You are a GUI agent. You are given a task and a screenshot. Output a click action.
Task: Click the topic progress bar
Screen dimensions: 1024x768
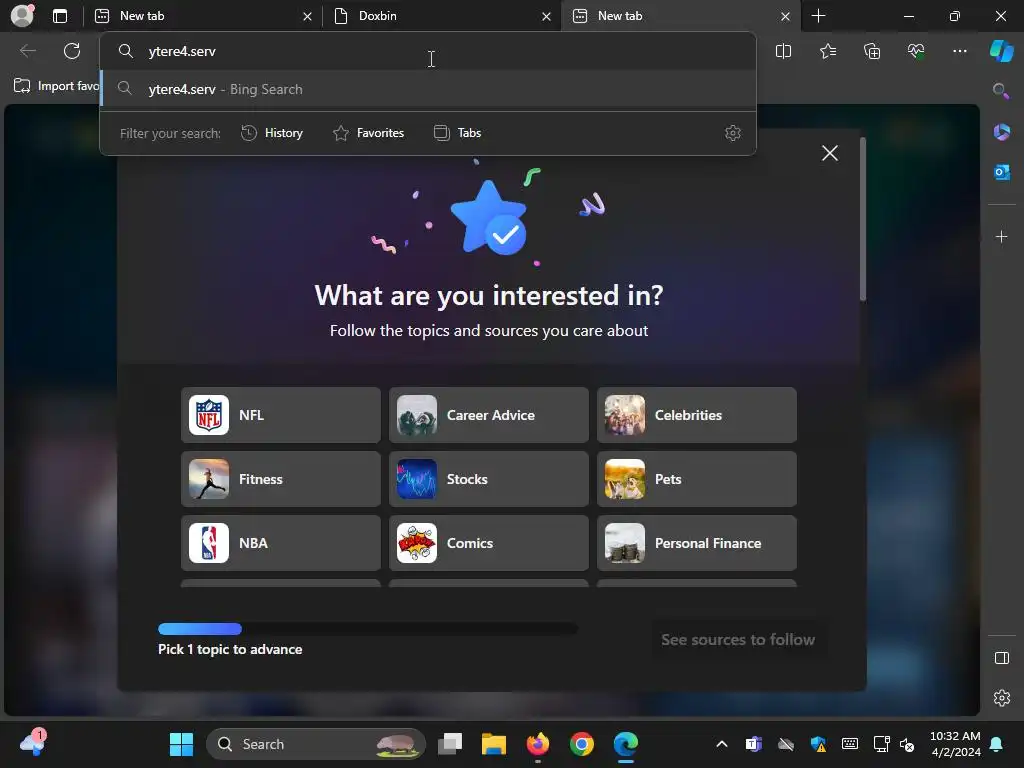tap(368, 629)
